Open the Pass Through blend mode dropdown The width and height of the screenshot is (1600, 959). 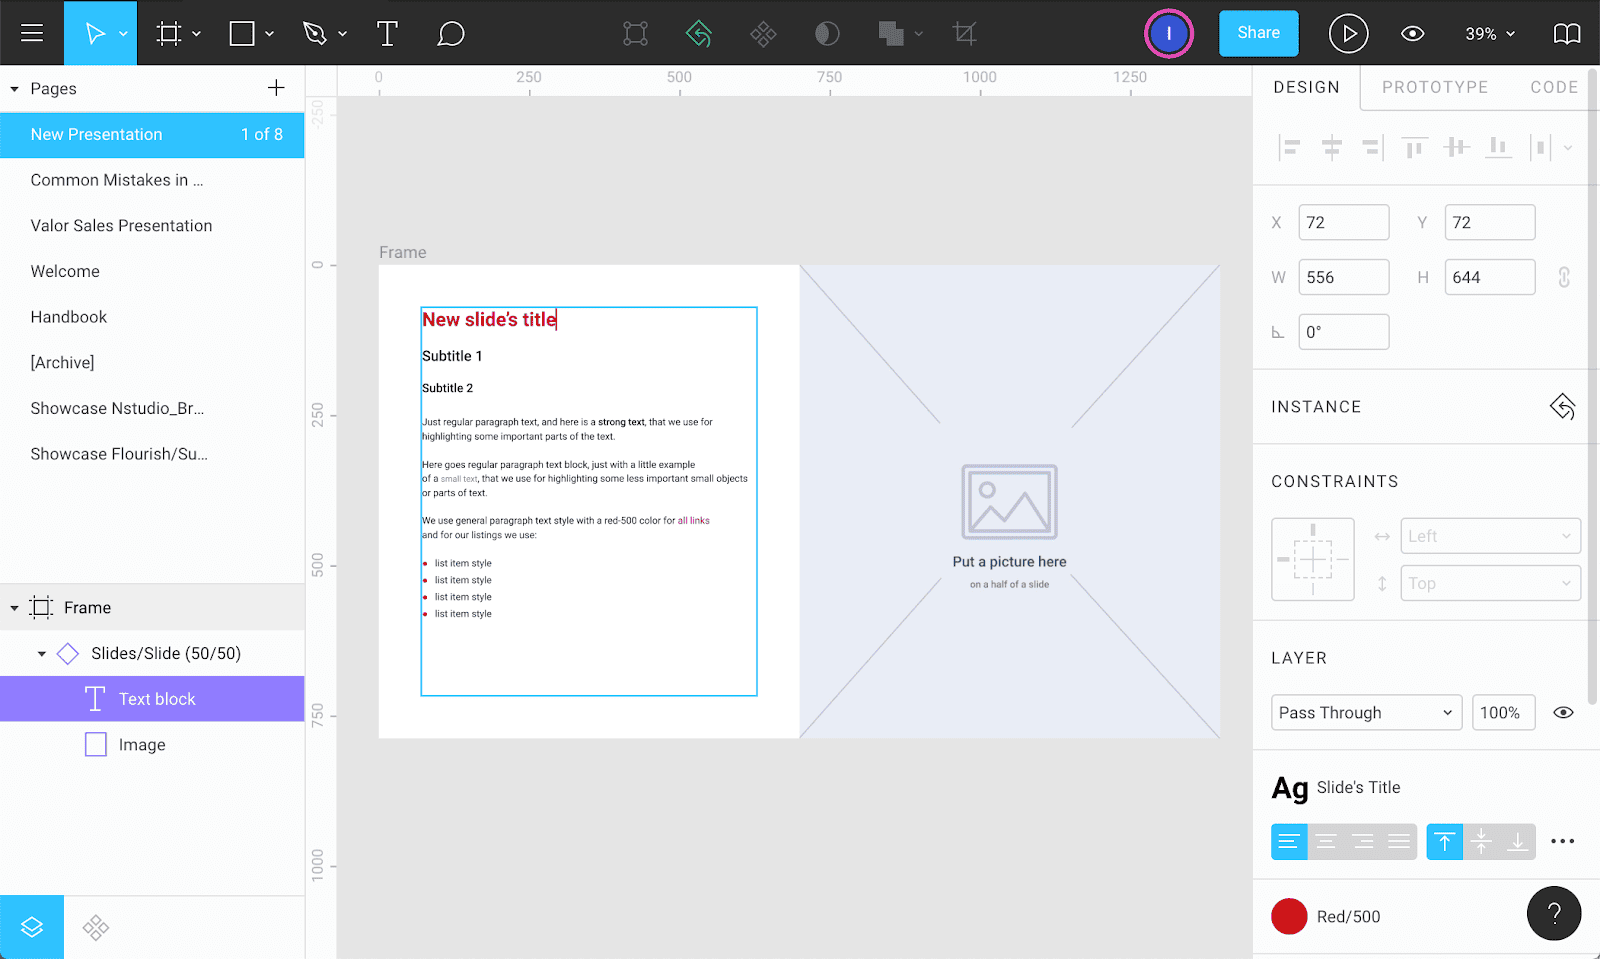click(1365, 712)
